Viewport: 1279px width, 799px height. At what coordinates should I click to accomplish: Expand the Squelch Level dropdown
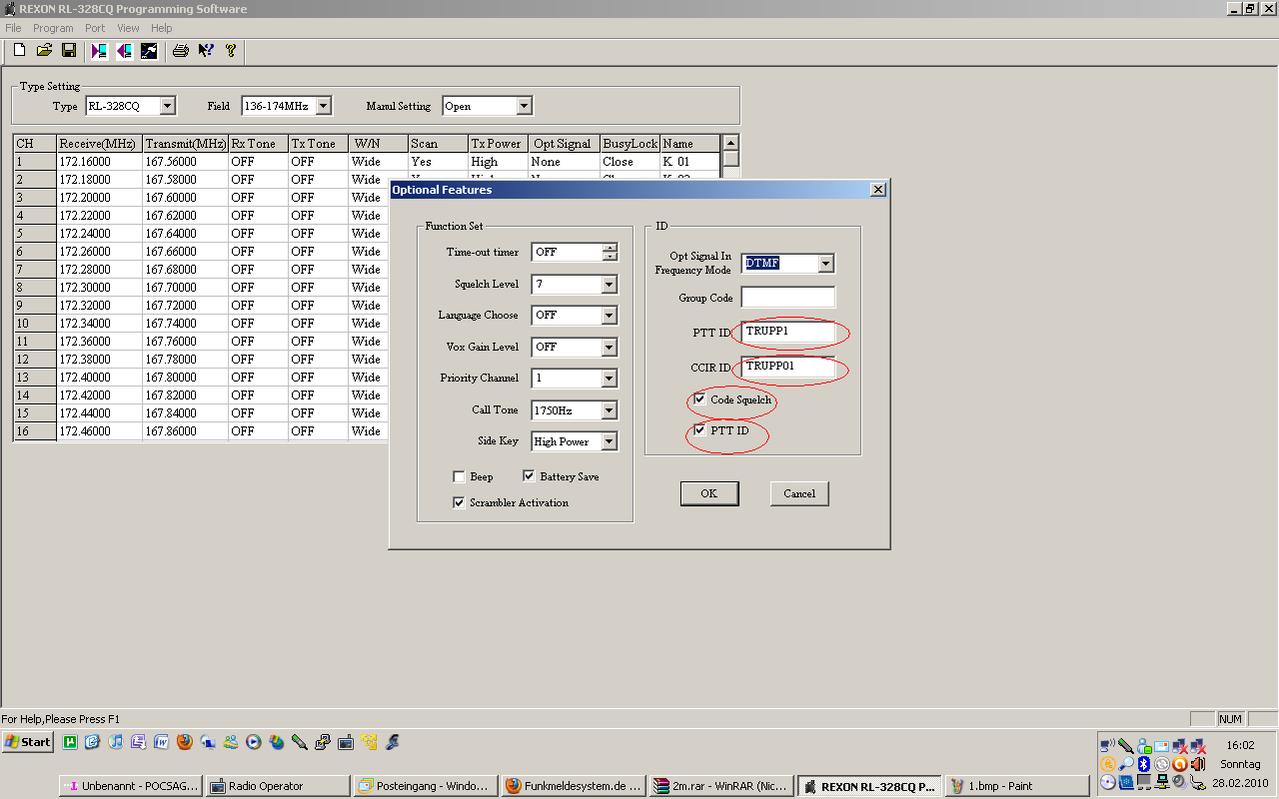pos(608,285)
